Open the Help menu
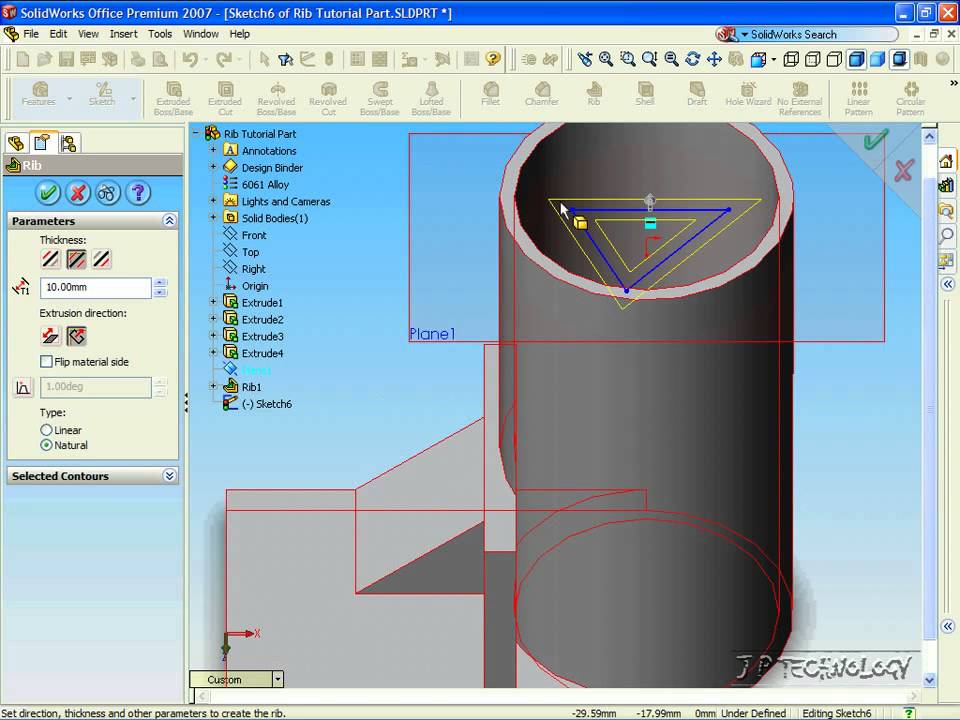 239,34
